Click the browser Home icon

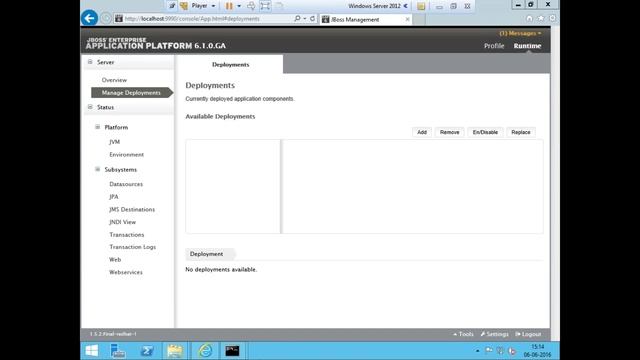(529, 18)
